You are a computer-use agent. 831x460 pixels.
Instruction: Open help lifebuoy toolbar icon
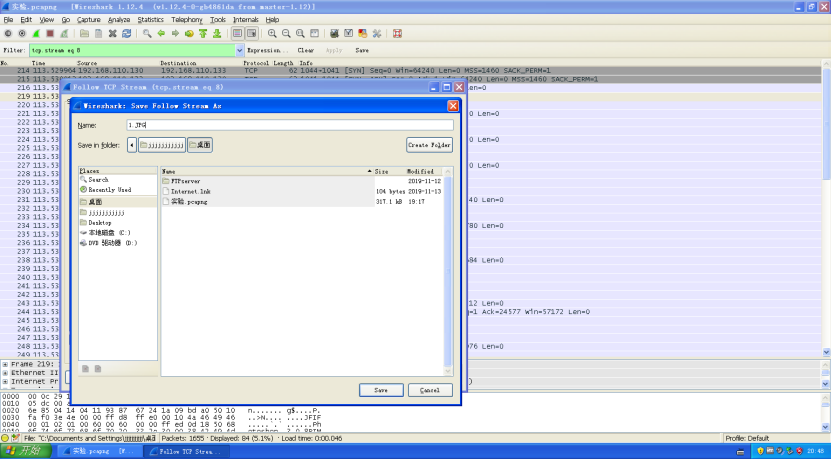pos(397,33)
